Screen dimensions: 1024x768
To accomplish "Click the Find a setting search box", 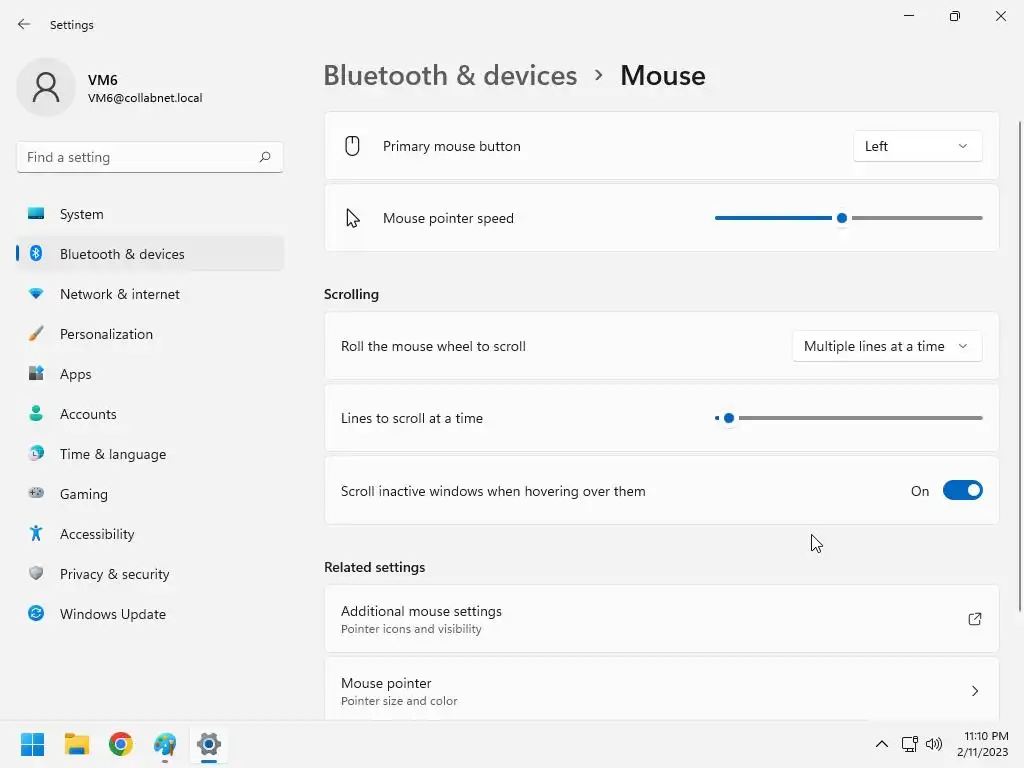I will (x=138, y=157).
